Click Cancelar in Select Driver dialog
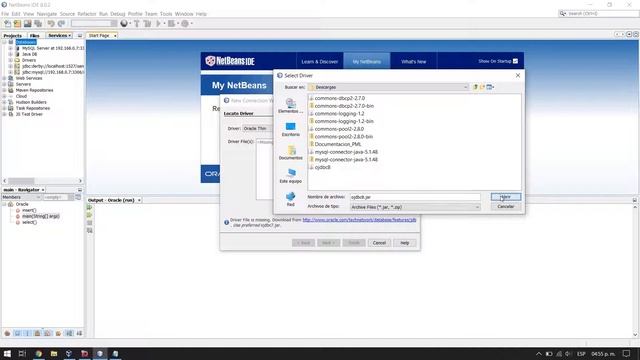 point(506,207)
